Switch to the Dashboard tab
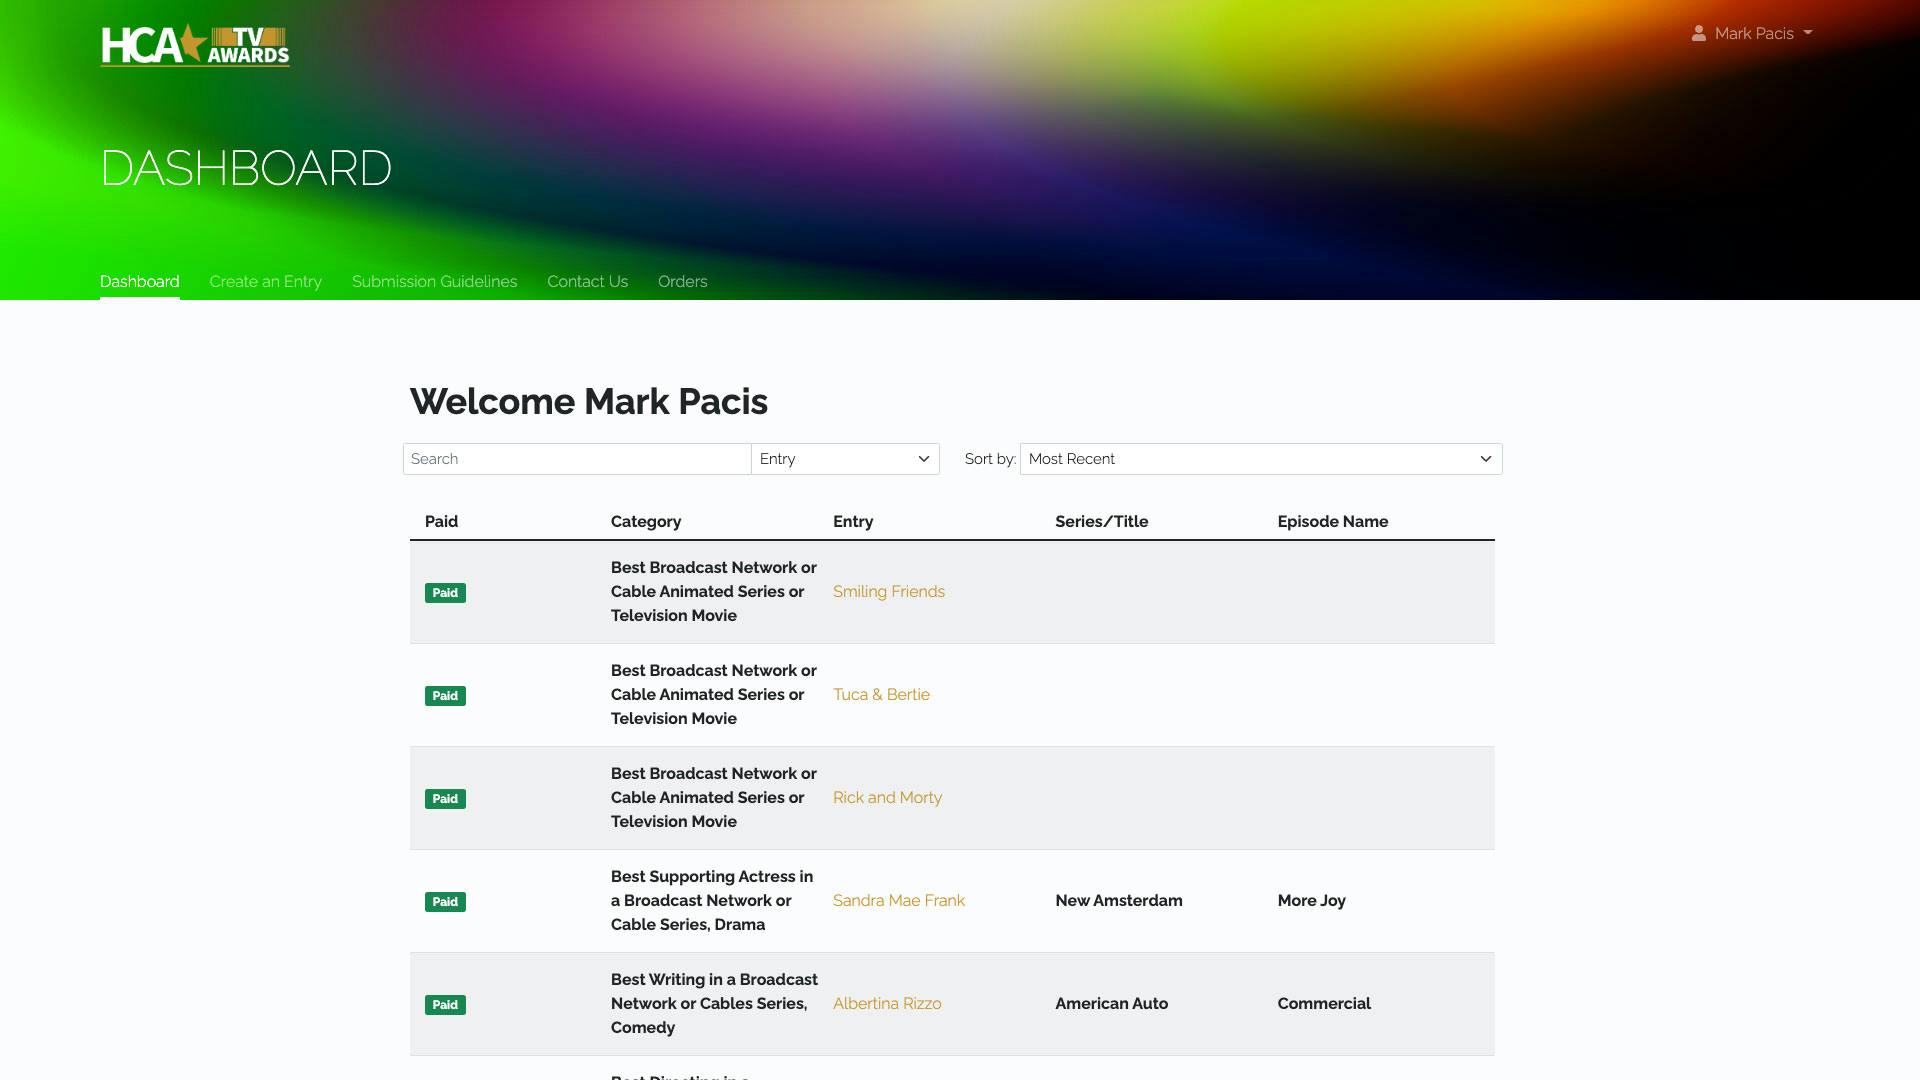 tap(140, 281)
